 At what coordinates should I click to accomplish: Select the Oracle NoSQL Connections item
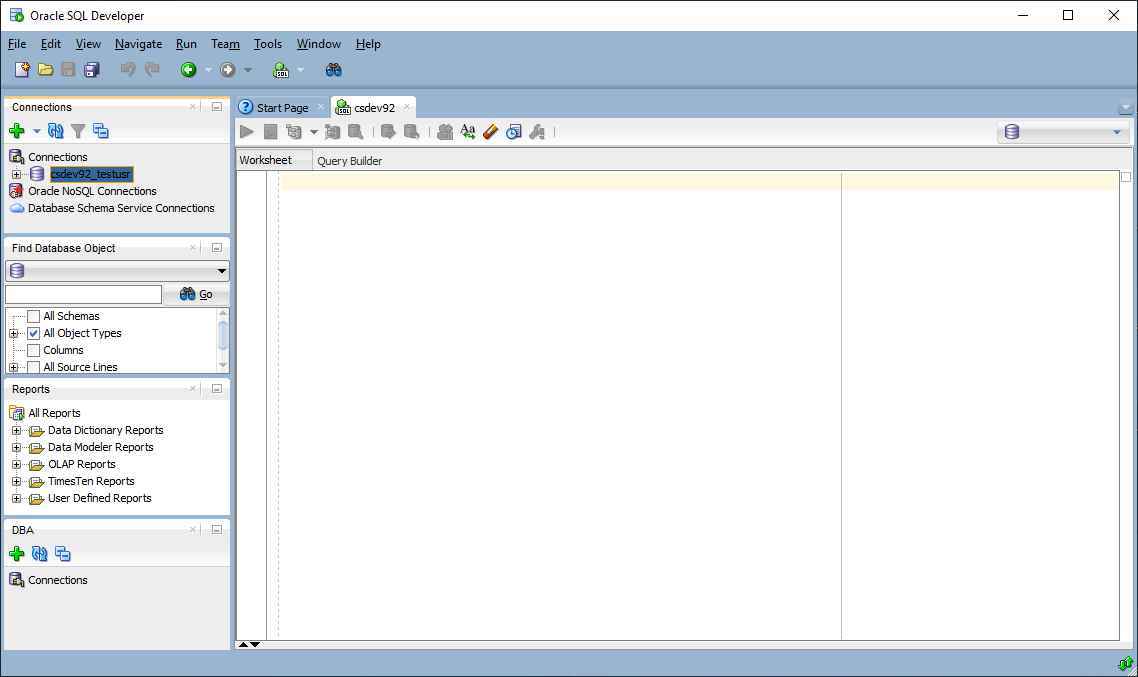click(x=92, y=191)
